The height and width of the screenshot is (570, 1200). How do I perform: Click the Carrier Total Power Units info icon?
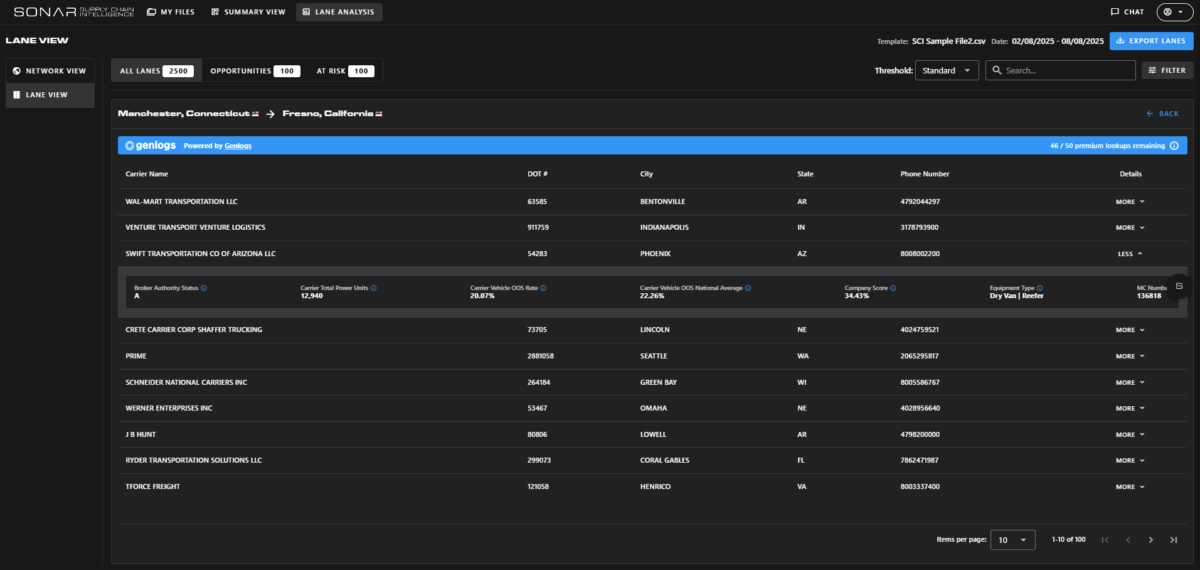tap(374, 288)
